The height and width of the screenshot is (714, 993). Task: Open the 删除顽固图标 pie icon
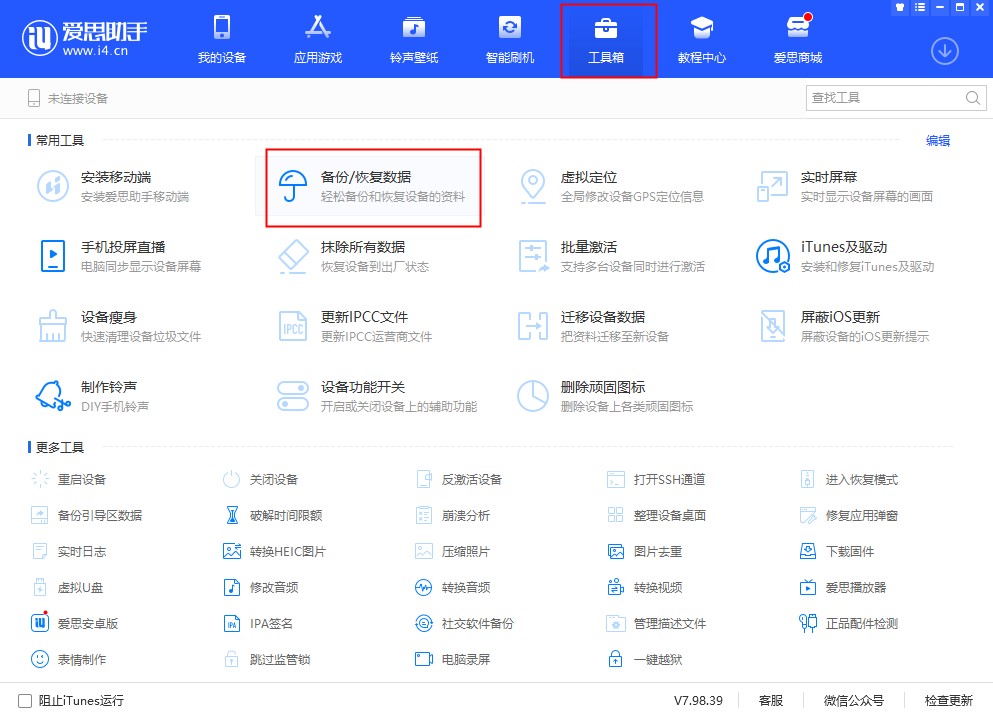tap(533, 396)
